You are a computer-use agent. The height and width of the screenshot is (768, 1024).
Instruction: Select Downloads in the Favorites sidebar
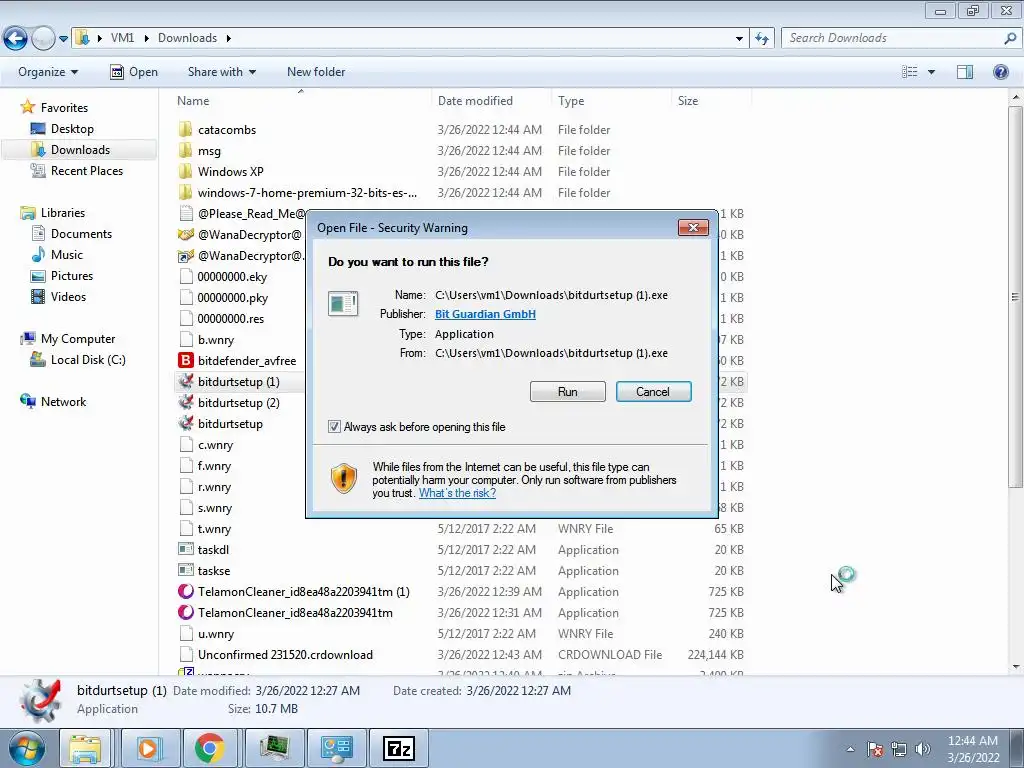[x=80, y=150]
